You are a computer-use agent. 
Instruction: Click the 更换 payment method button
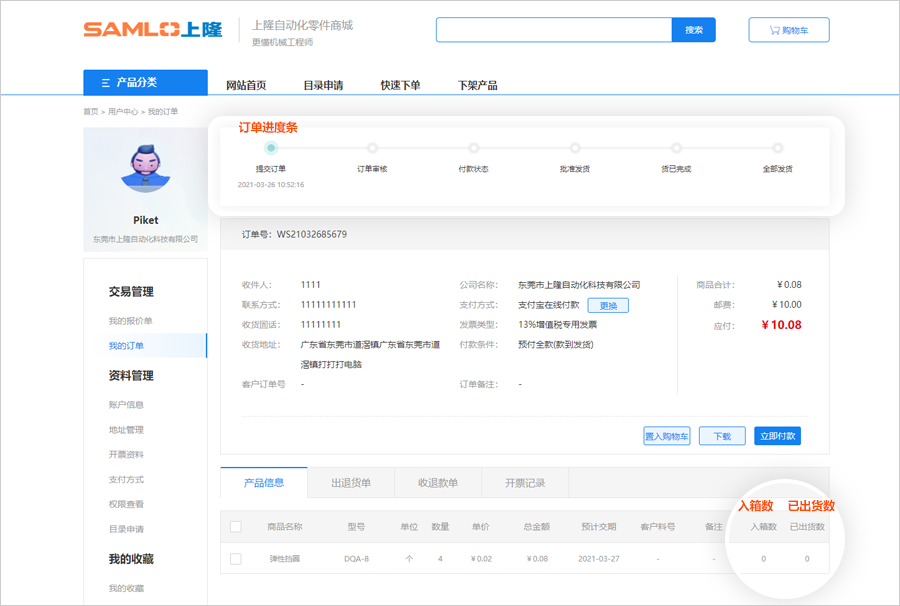point(608,305)
